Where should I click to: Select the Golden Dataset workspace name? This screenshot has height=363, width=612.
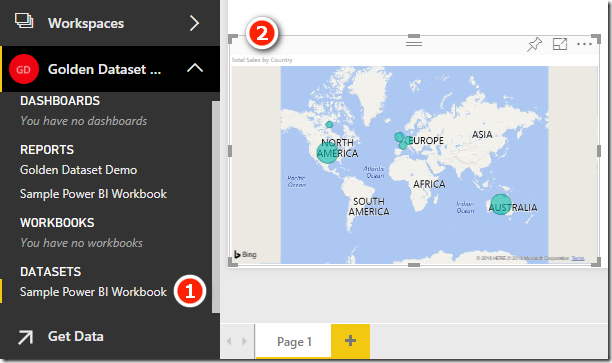(104, 69)
